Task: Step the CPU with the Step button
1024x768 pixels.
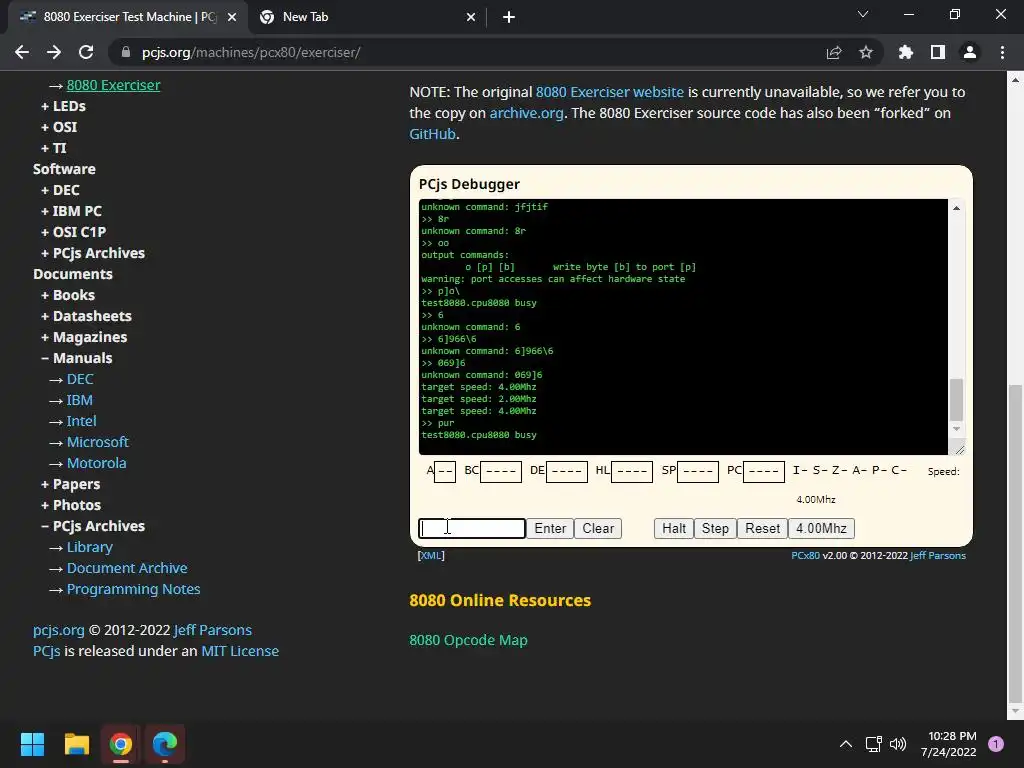Action: 715,528
